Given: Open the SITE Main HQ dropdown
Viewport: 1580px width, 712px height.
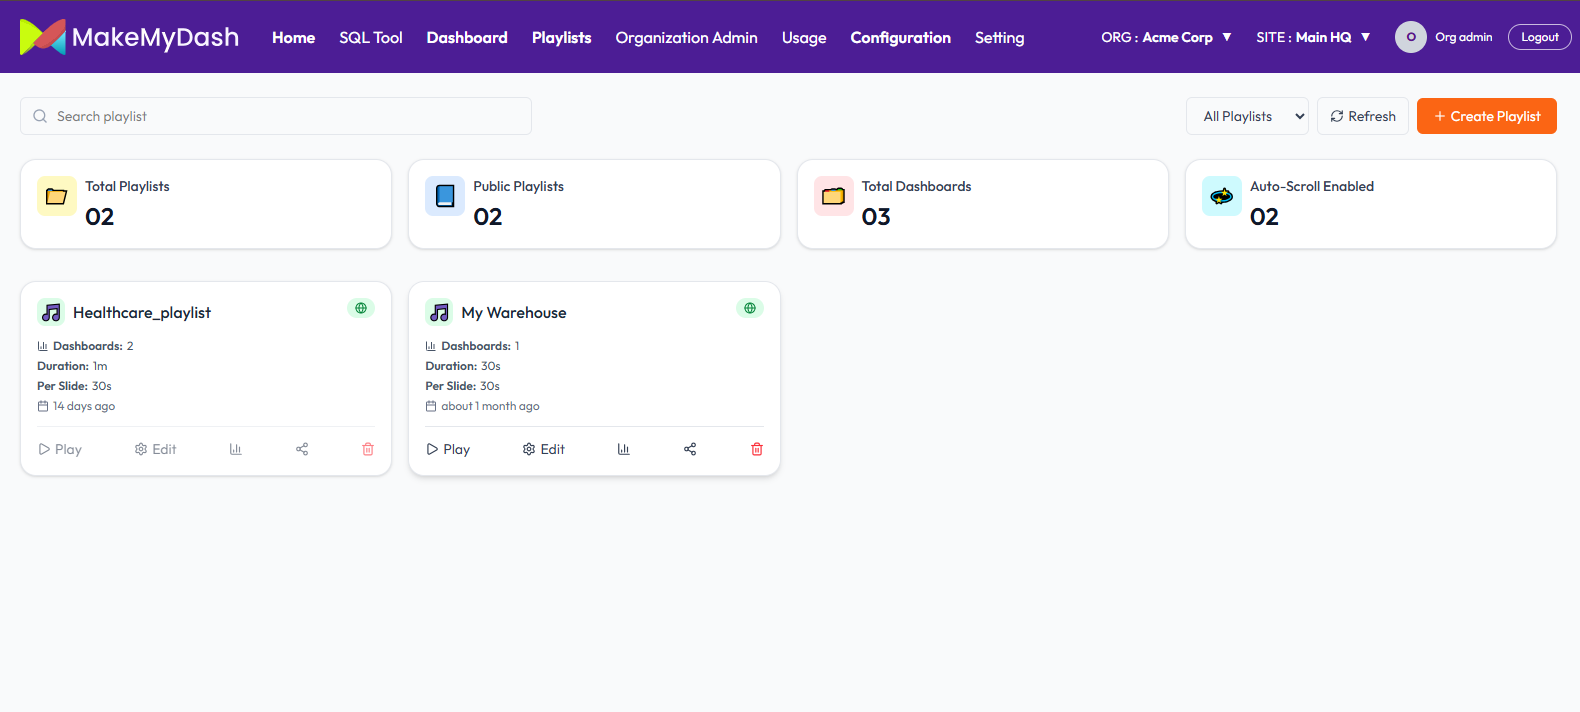Looking at the screenshot, I should [x=1313, y=37].
